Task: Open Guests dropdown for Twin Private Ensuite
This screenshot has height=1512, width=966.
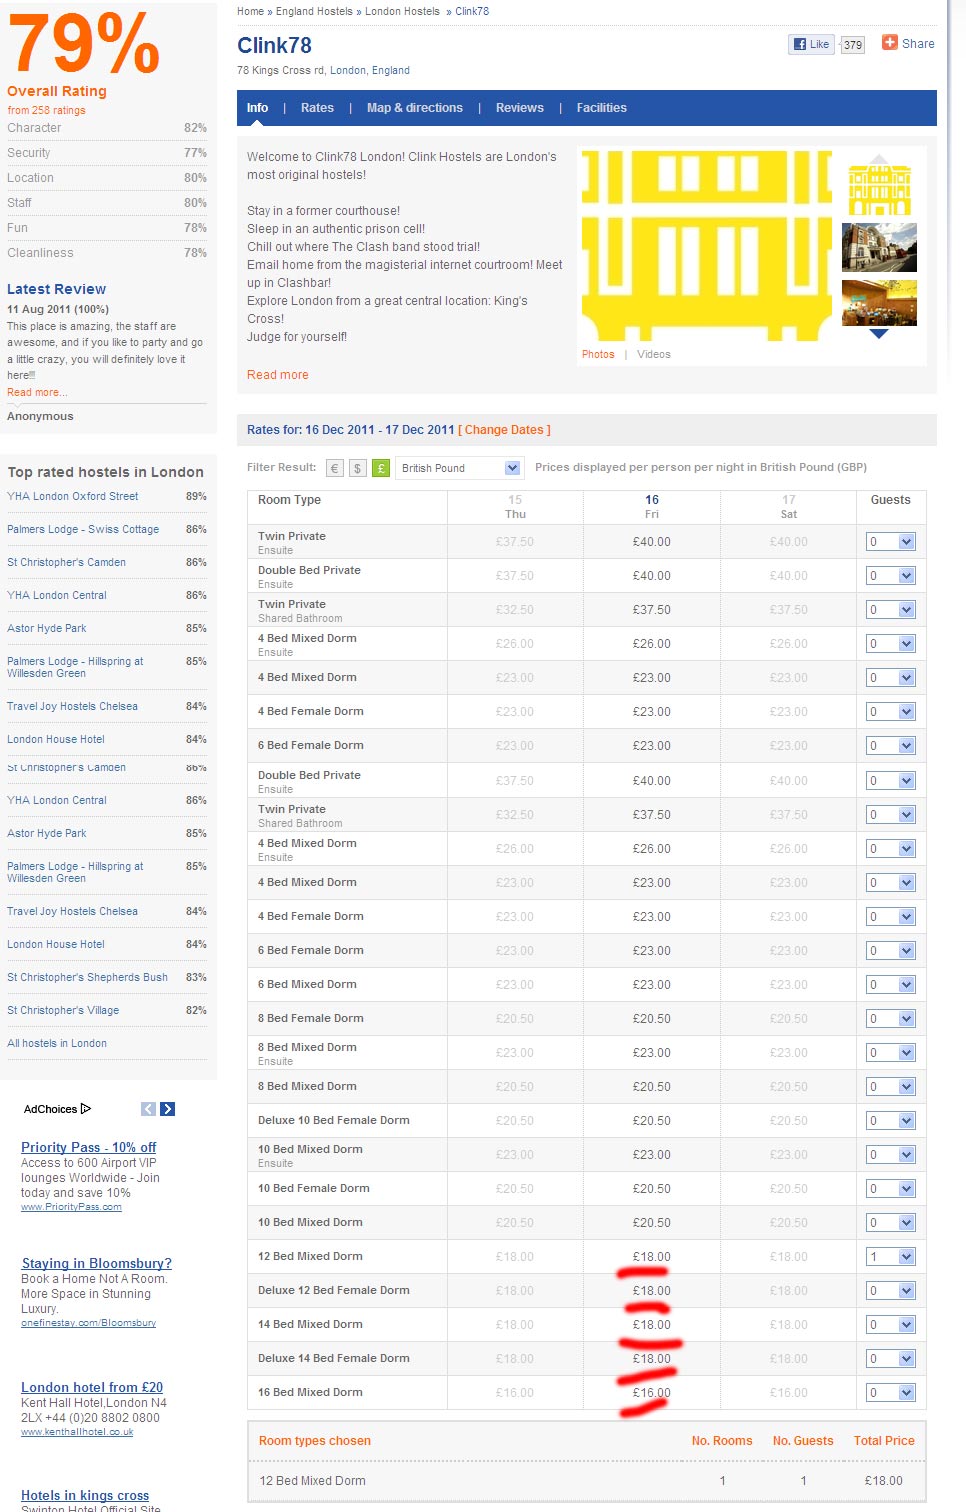Action: coord(891,542)
